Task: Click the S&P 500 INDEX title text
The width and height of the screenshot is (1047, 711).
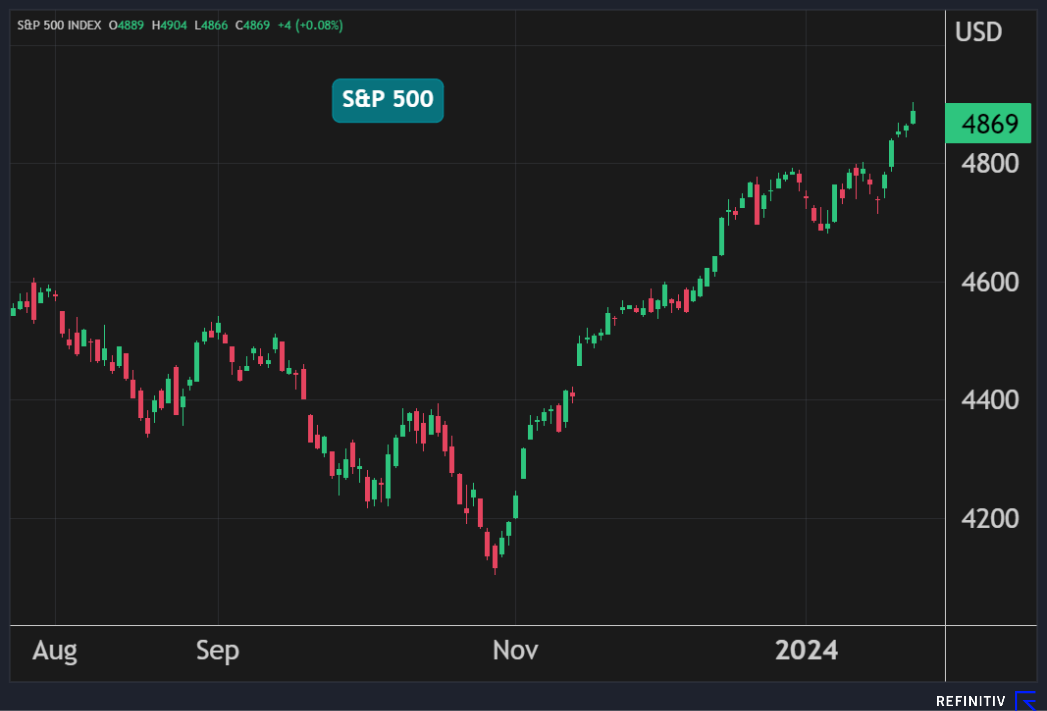Action: (59, 25)
